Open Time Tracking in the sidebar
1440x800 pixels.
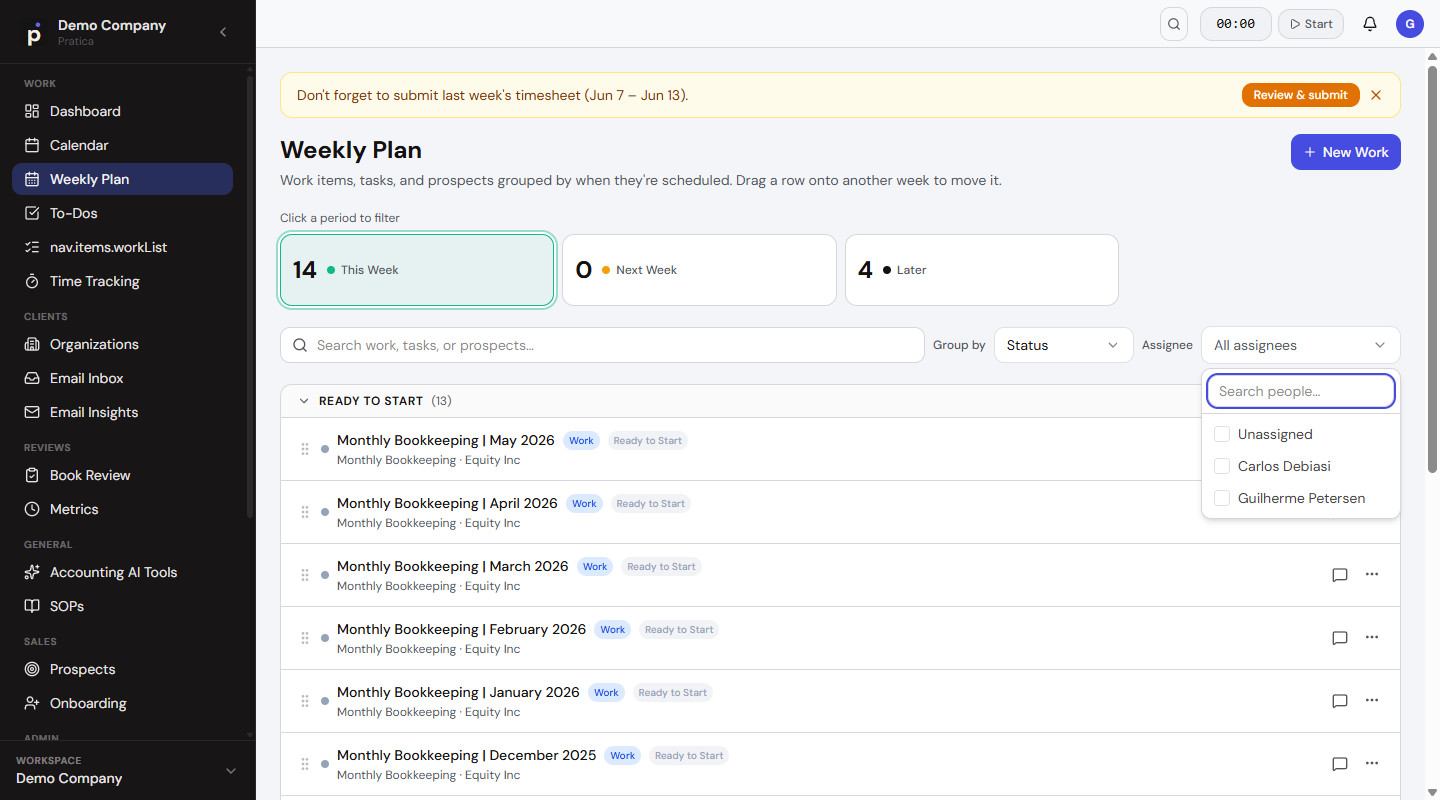click(x=122, y=281)
